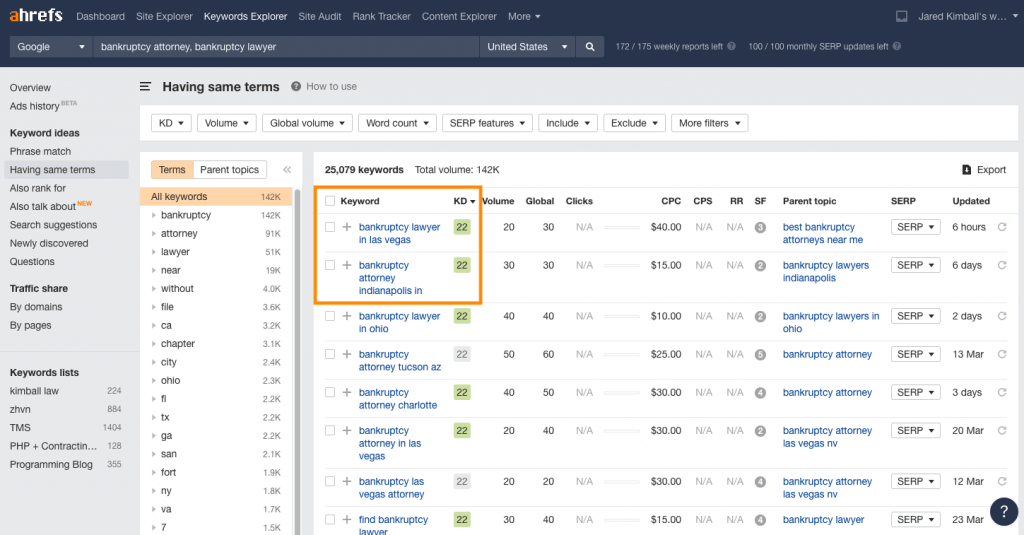
Task: Open the Global volume filter dropdown
Action: click(308, 123)
